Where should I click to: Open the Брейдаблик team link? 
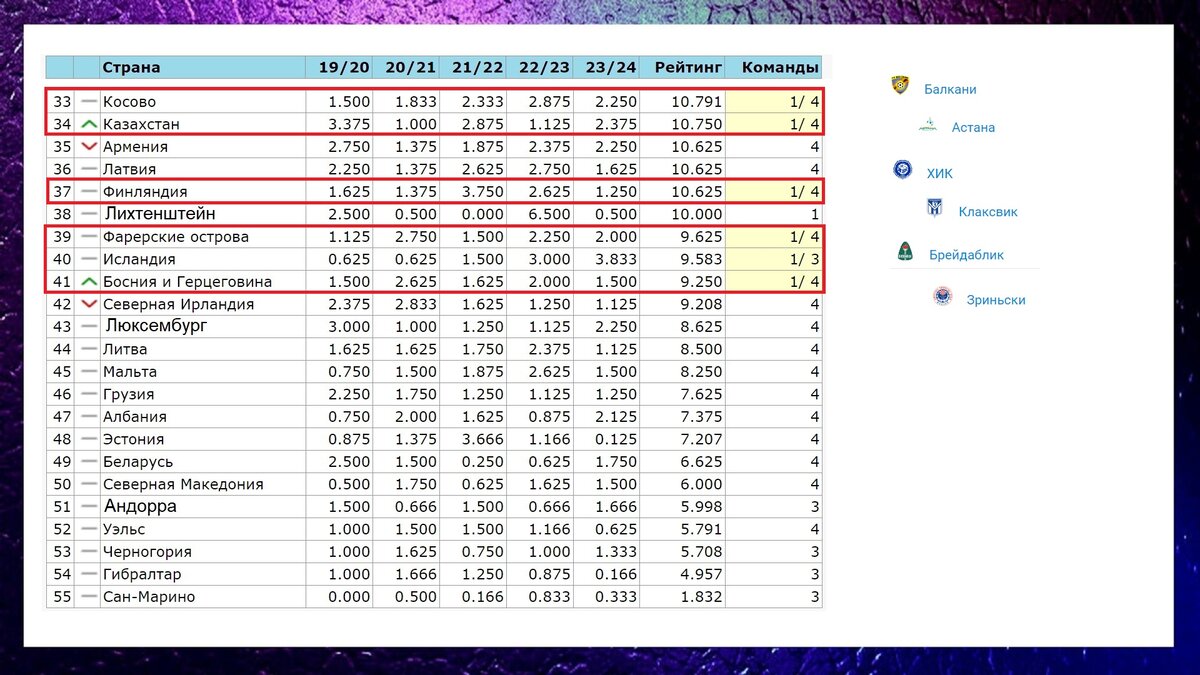[x=966, y=255]
